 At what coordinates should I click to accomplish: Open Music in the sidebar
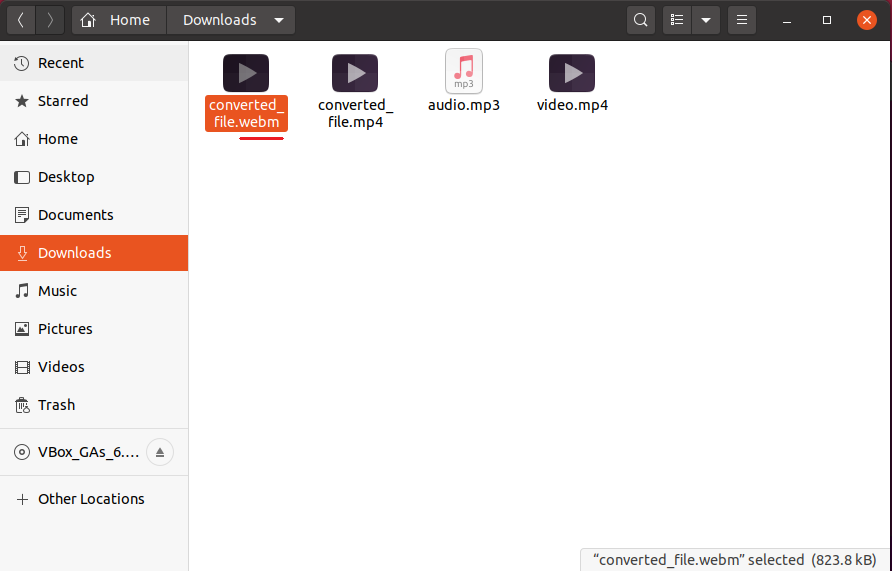(94, 291)
